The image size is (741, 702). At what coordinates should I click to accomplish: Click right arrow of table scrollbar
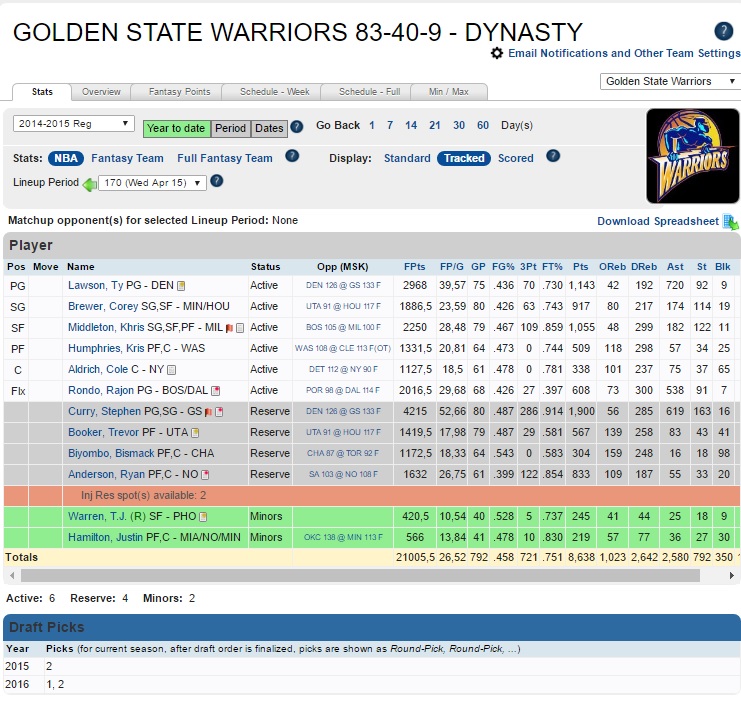point(732,575)
